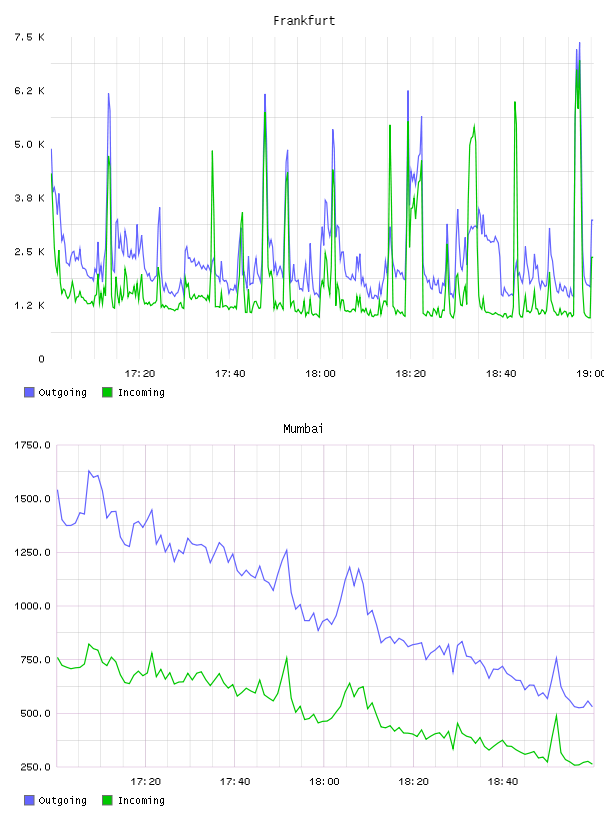Screen dimensions: 608x816
Task: Select the Incoming legend label in Frankfurt chart
Action: click(141, 393)
